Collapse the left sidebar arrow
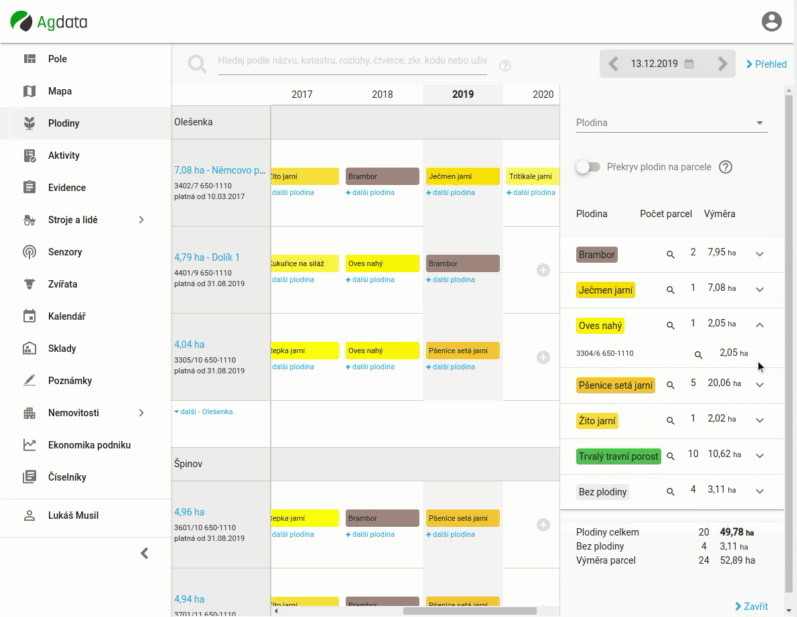The width and height of the screenshot is (797, 617). 144,553
